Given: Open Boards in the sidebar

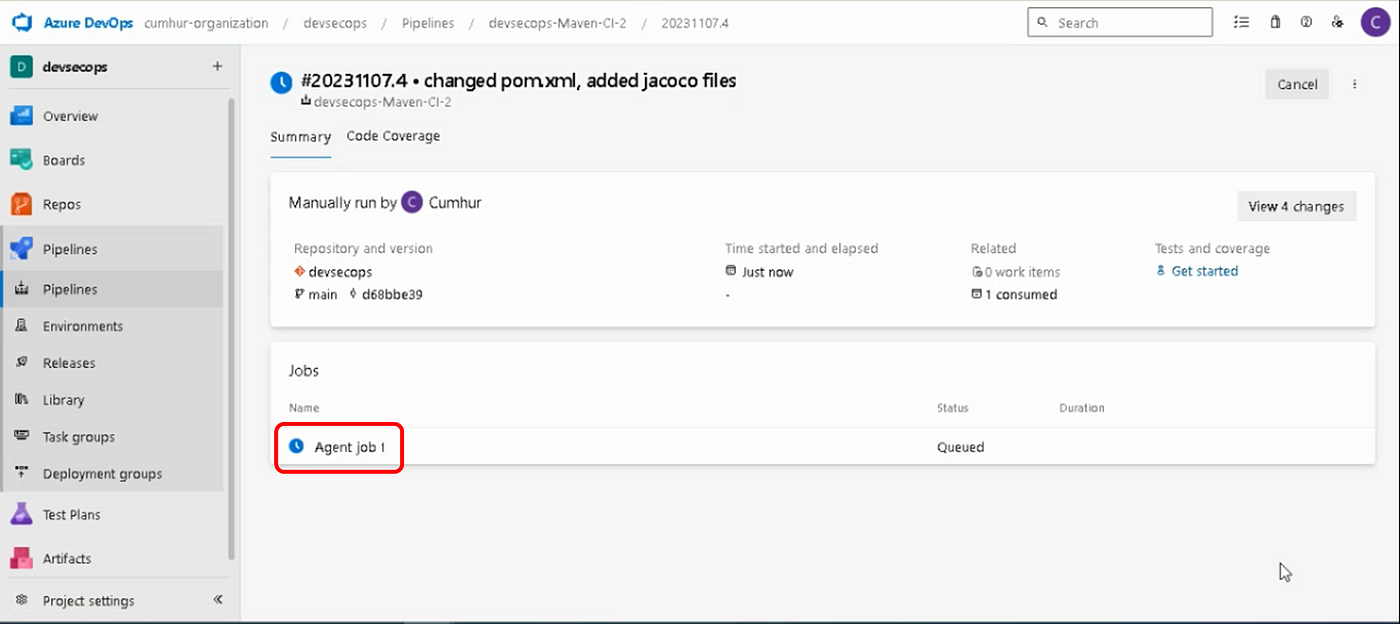Looking at the screenshot, I should pos(64,160).
